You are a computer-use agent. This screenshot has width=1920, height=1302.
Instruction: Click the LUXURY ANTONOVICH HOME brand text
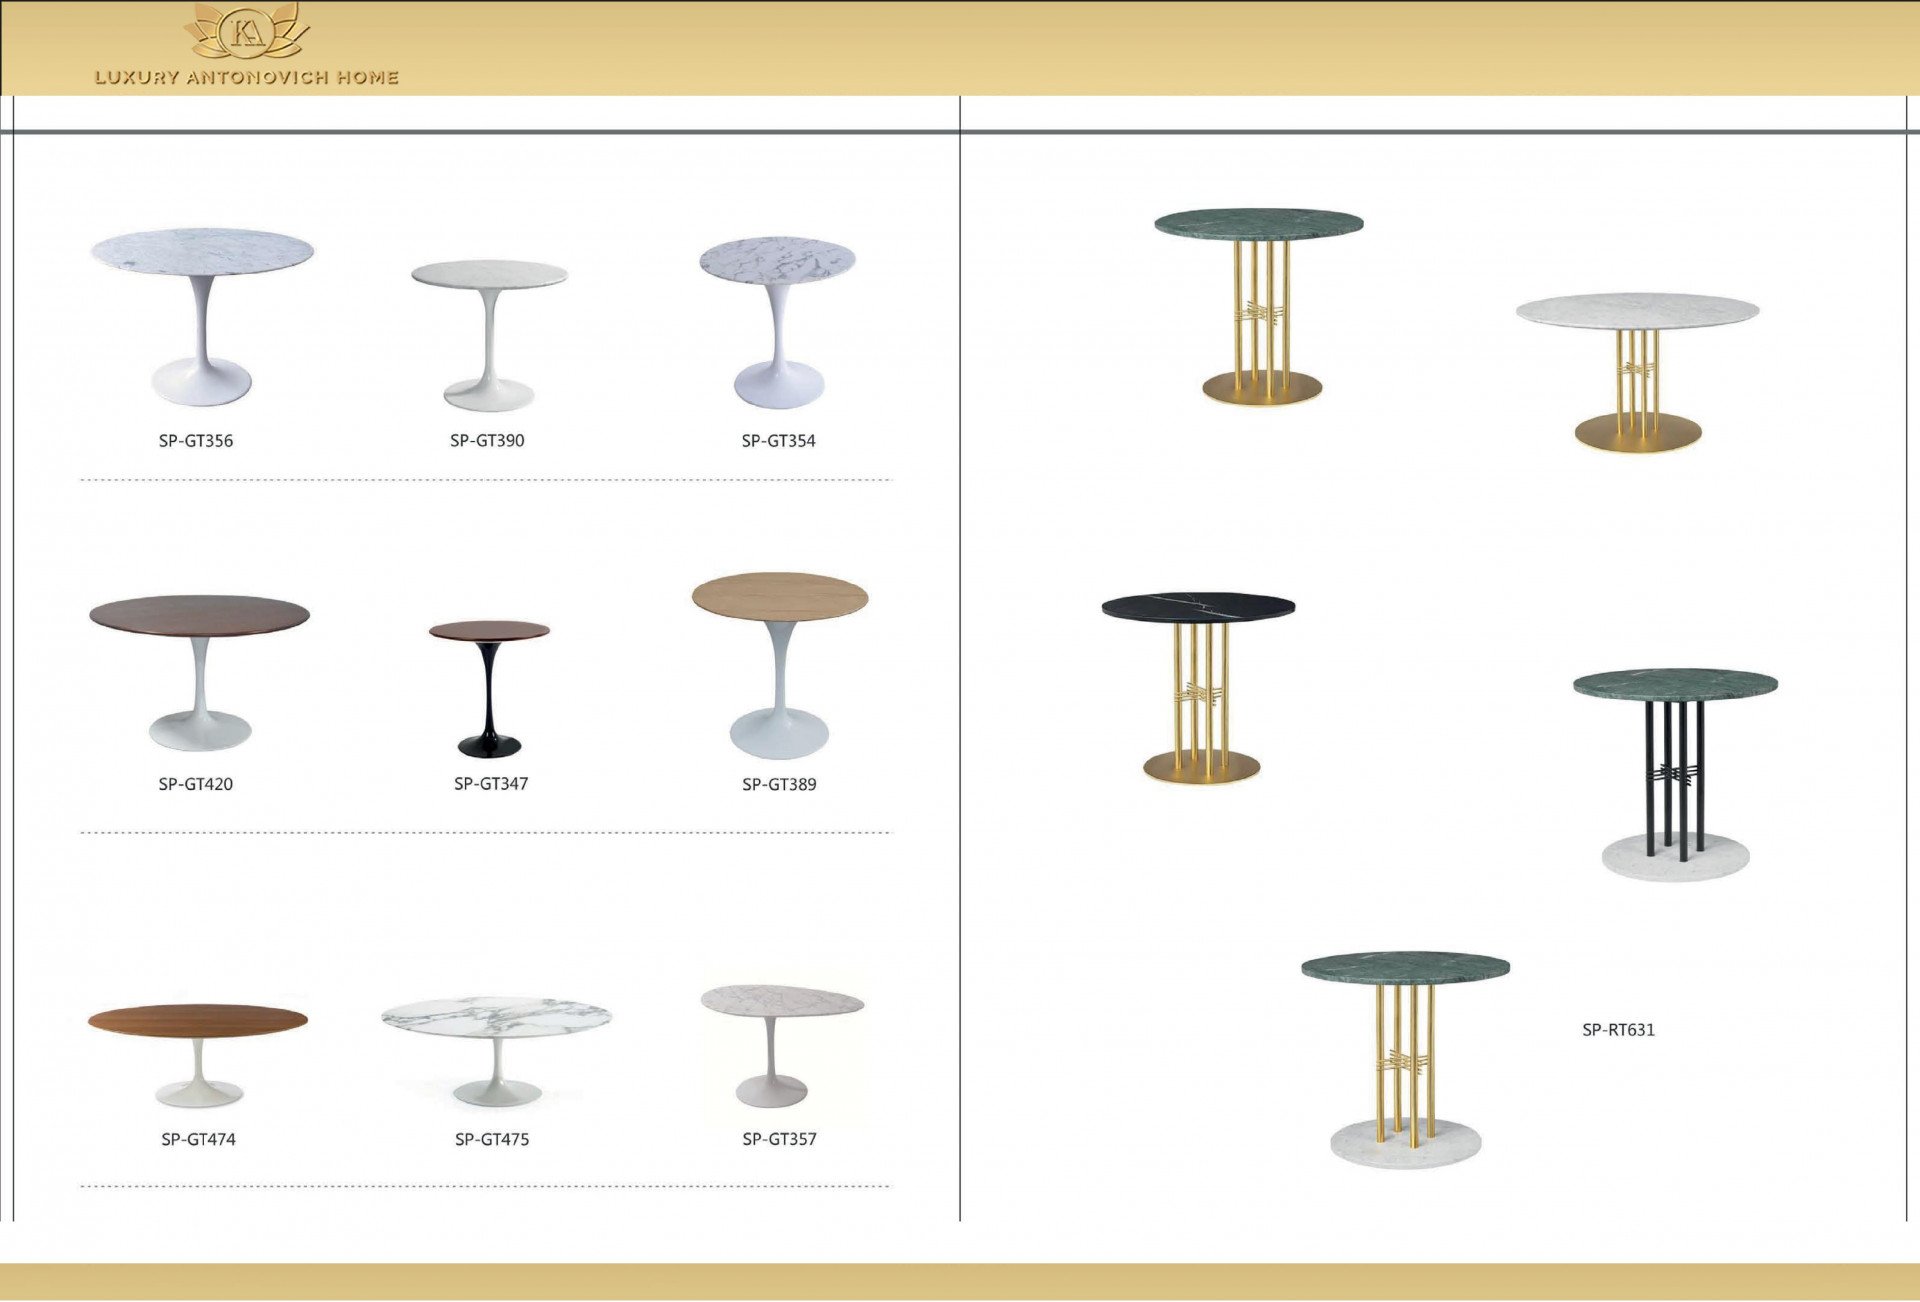tap(247, 77)
